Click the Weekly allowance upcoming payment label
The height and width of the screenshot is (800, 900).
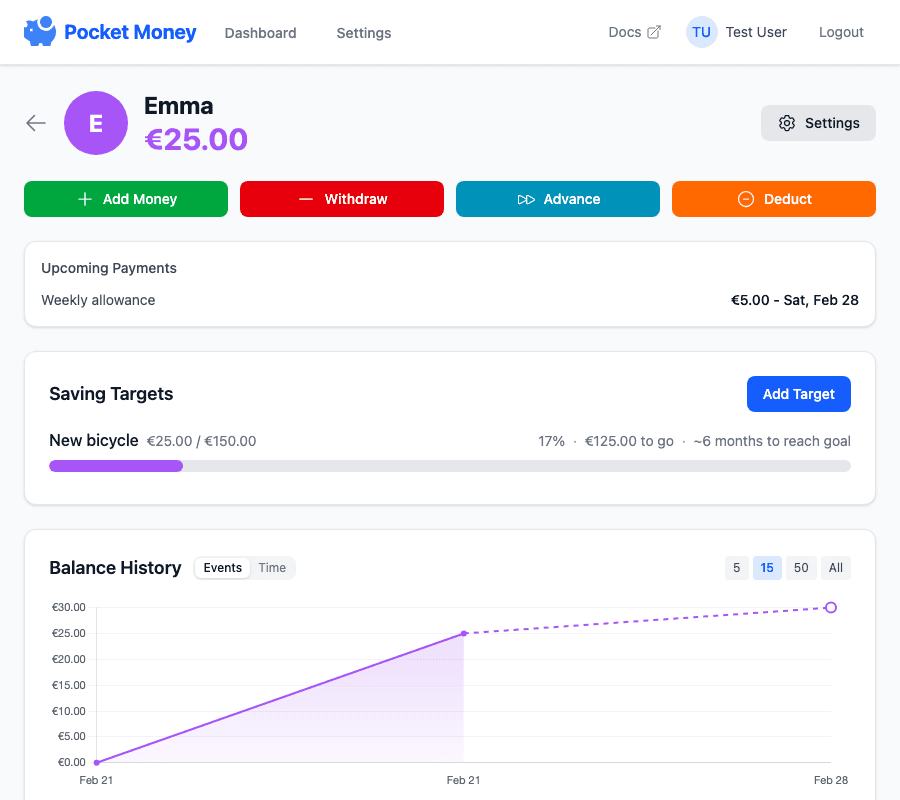[98, 300]
